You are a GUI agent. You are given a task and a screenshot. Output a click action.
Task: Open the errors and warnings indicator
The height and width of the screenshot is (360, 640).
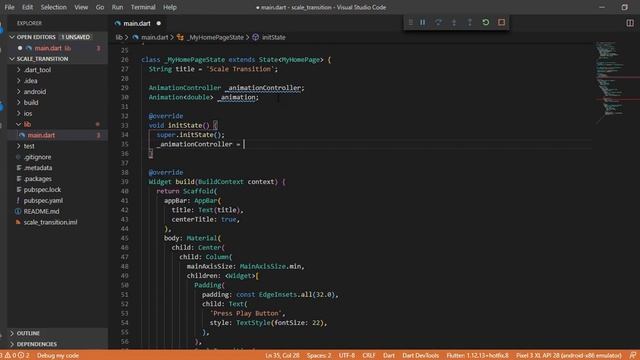(x=16, y=356)
